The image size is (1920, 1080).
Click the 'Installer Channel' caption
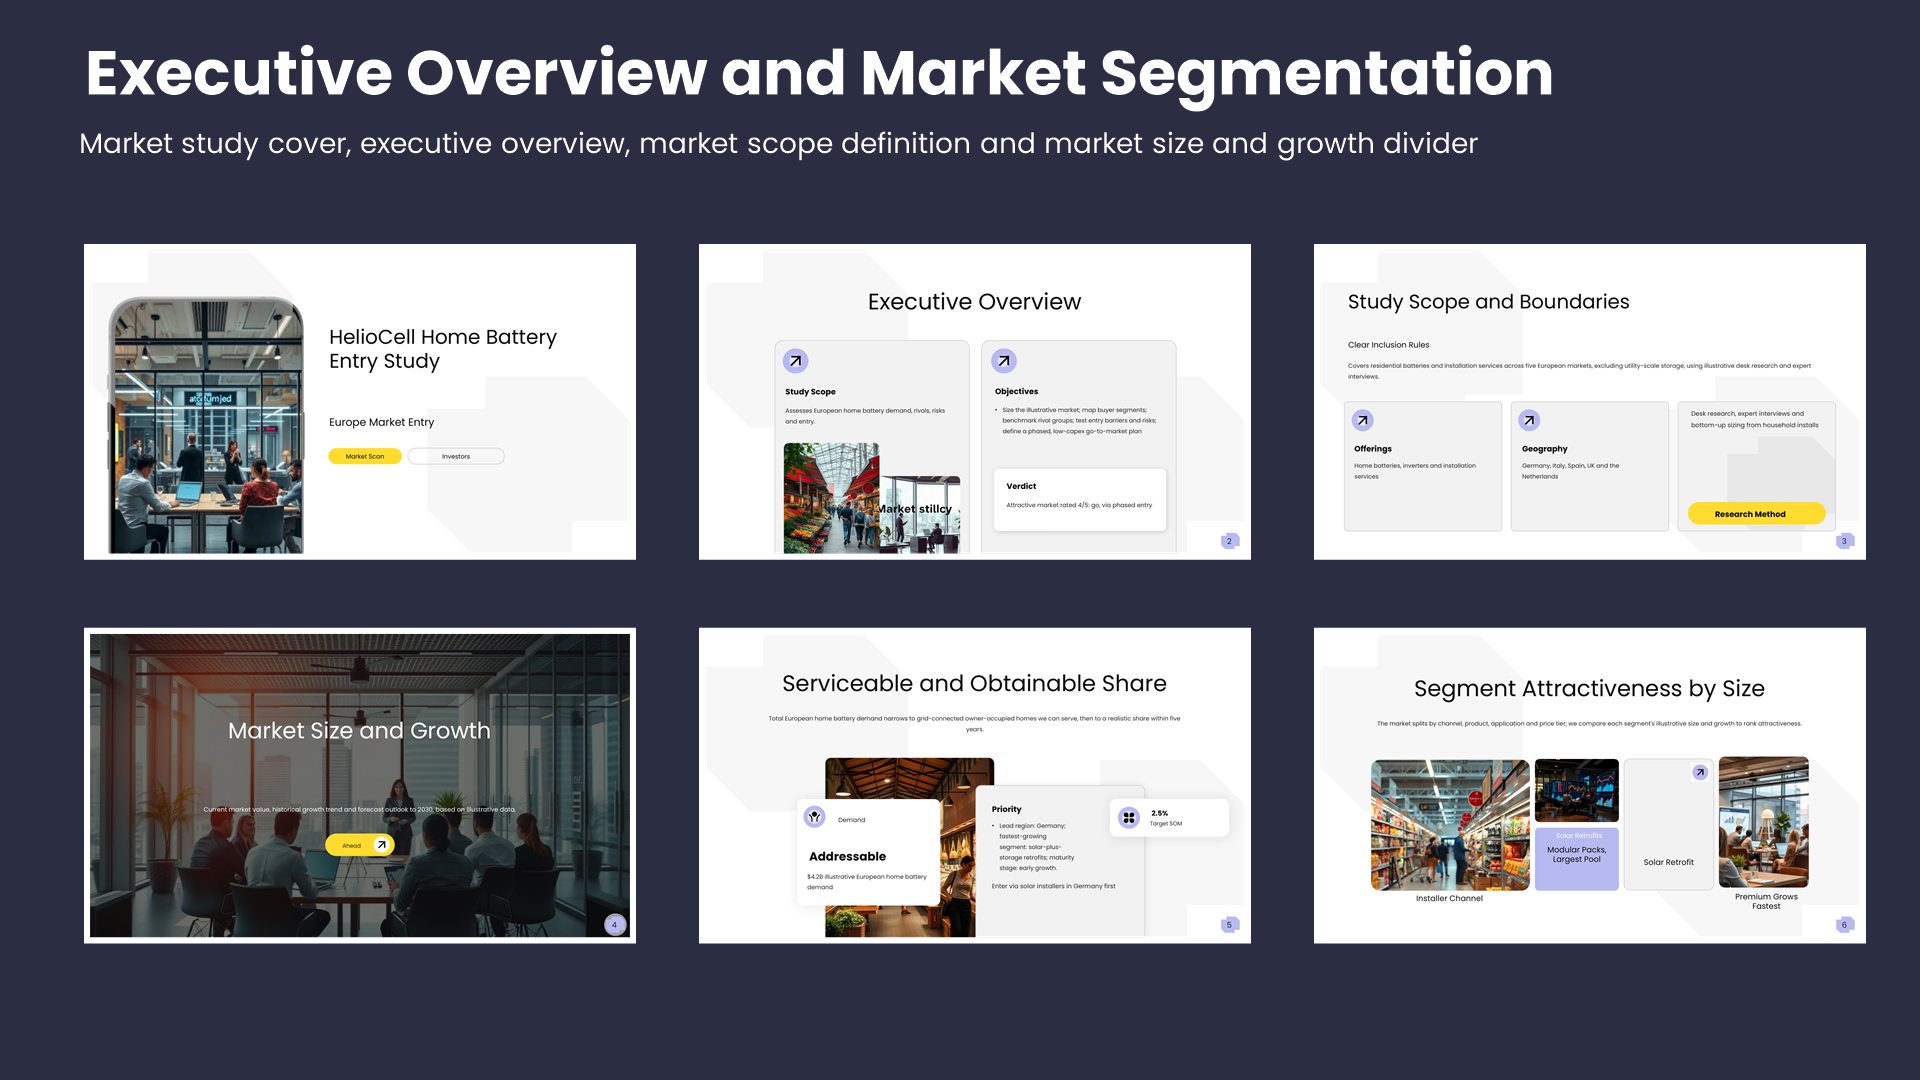(1449, 899)
